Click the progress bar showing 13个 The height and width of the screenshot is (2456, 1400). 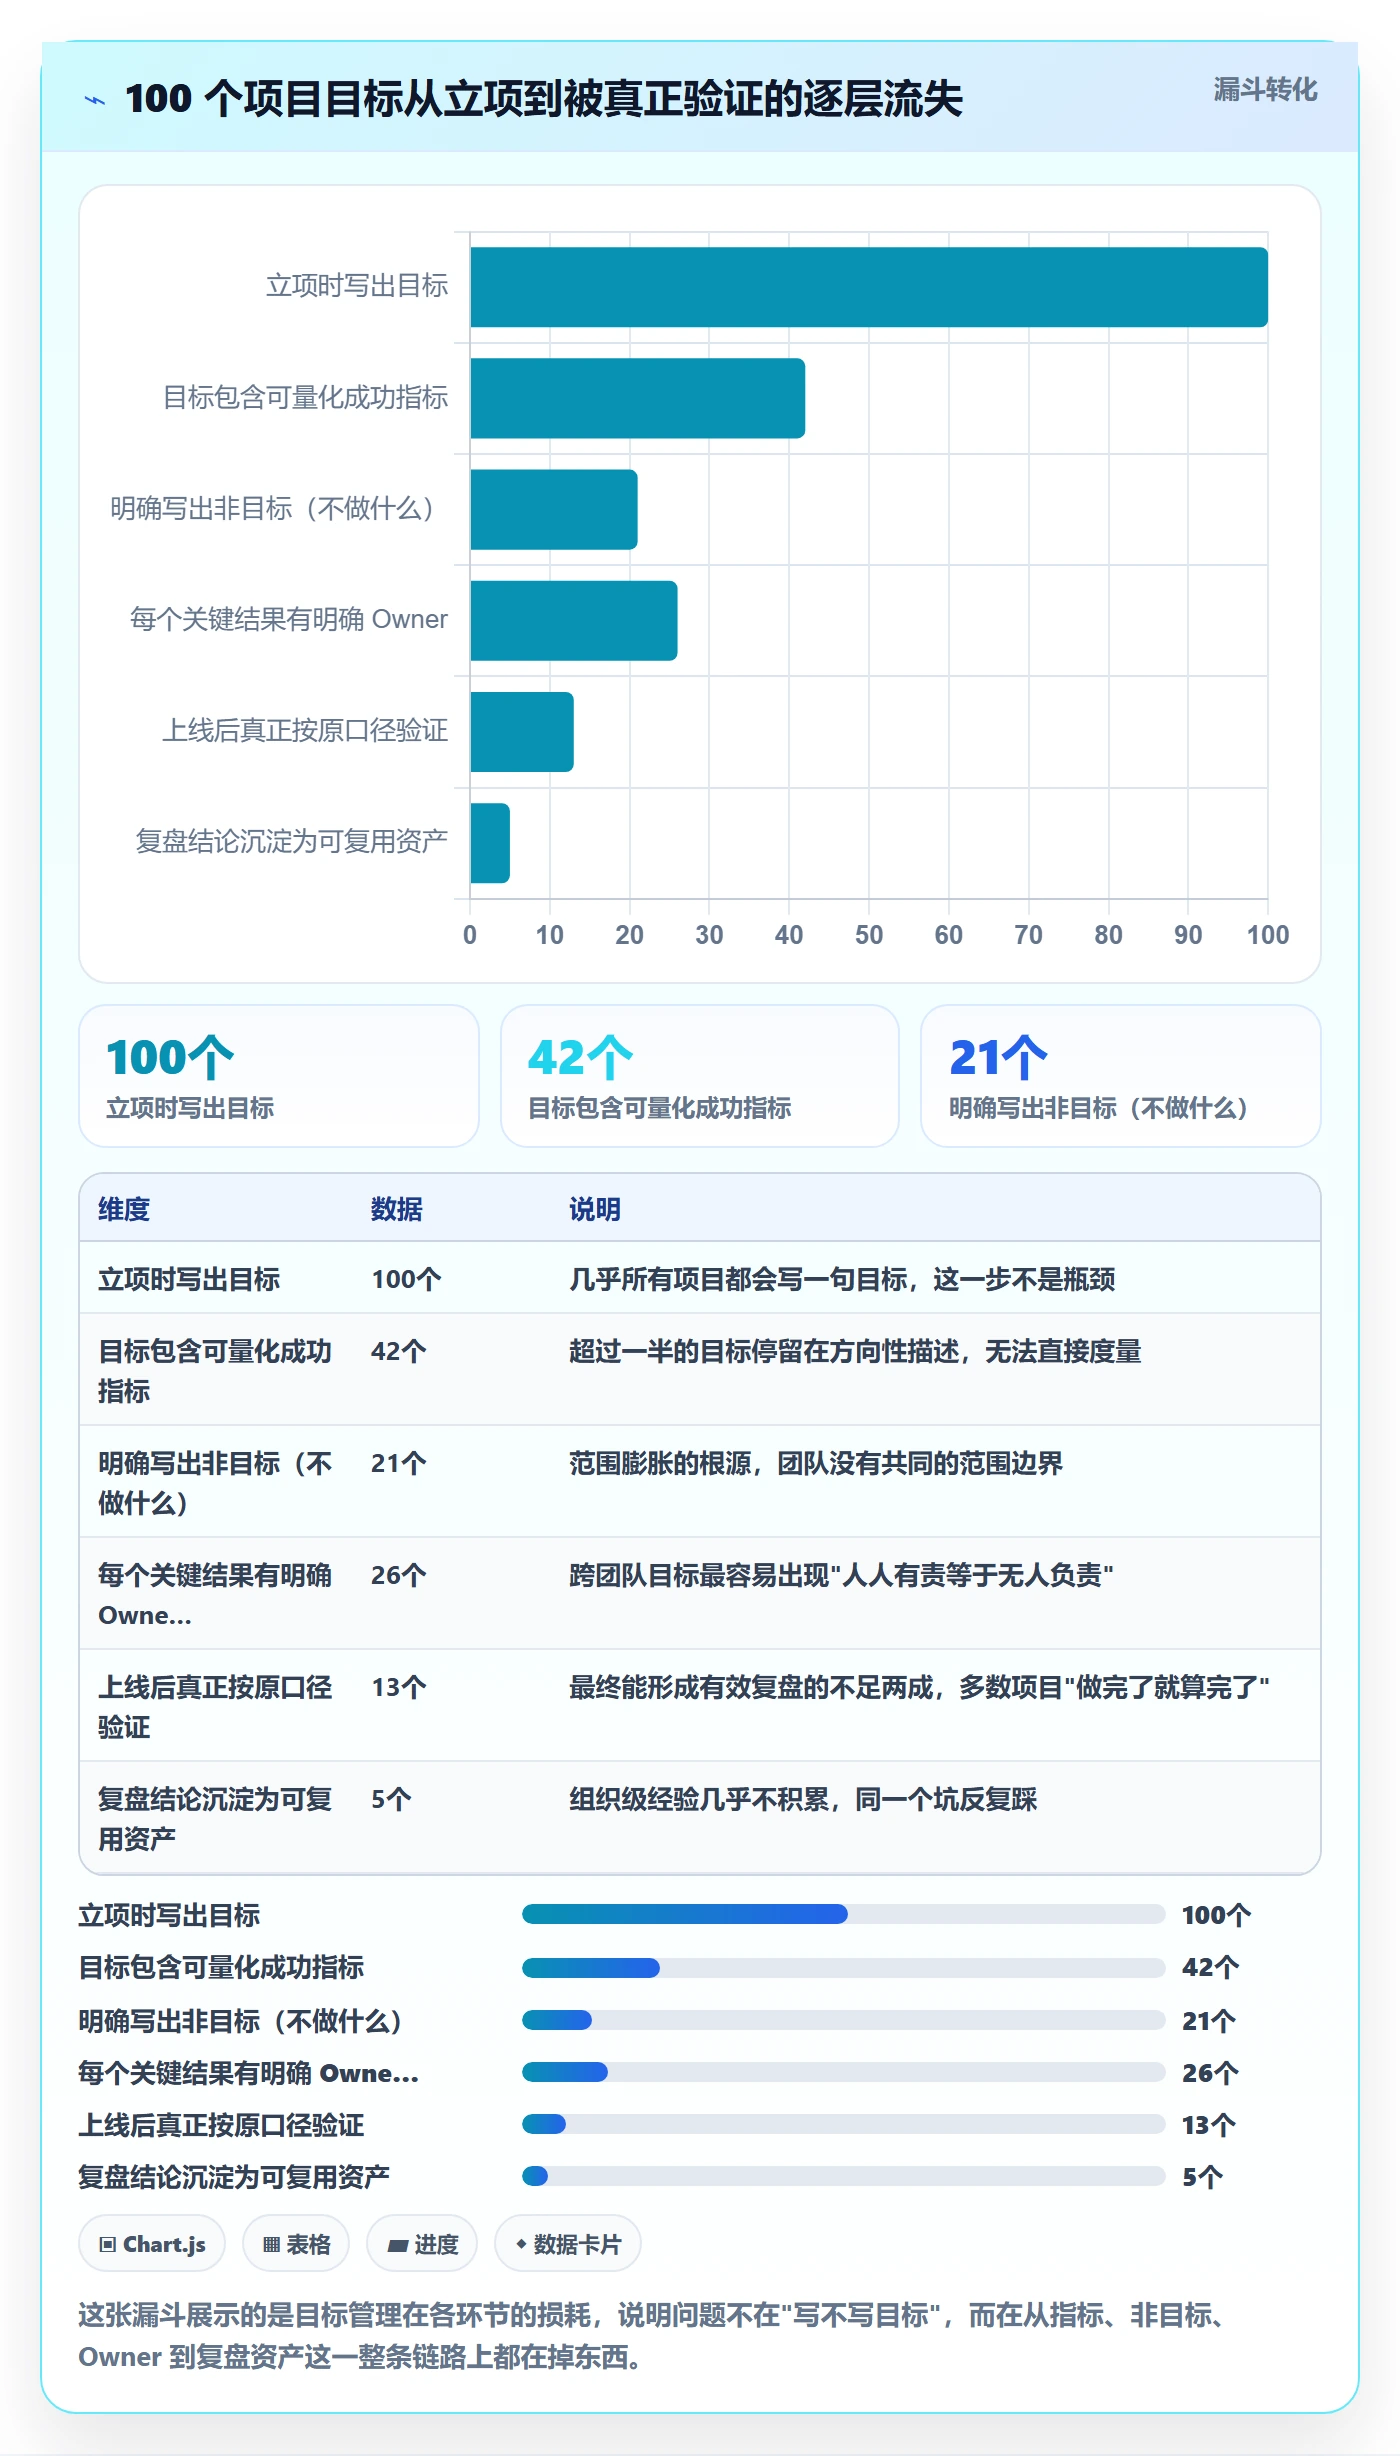coord(843,2124)
